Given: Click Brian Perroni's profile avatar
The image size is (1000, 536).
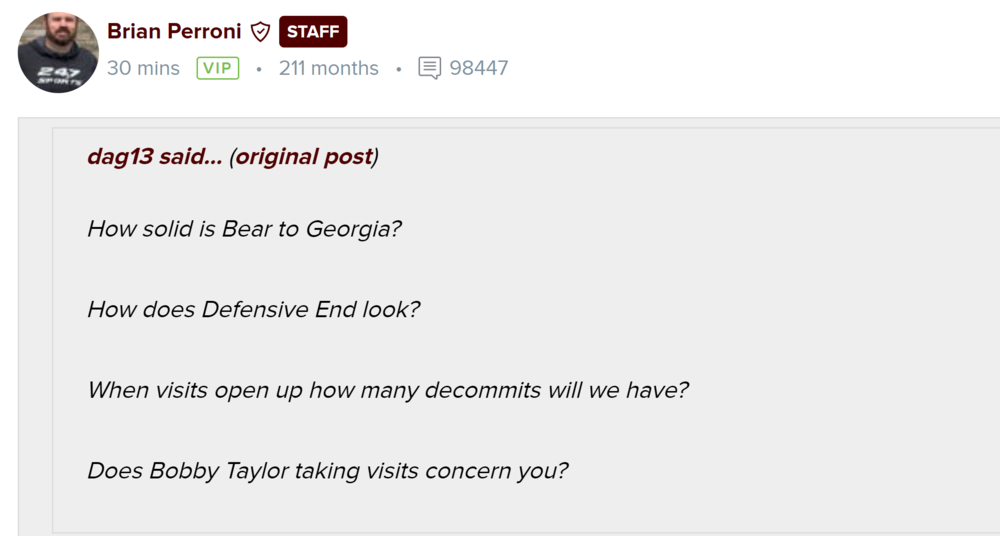Looking at the screenshot, I should coord(58,52).
